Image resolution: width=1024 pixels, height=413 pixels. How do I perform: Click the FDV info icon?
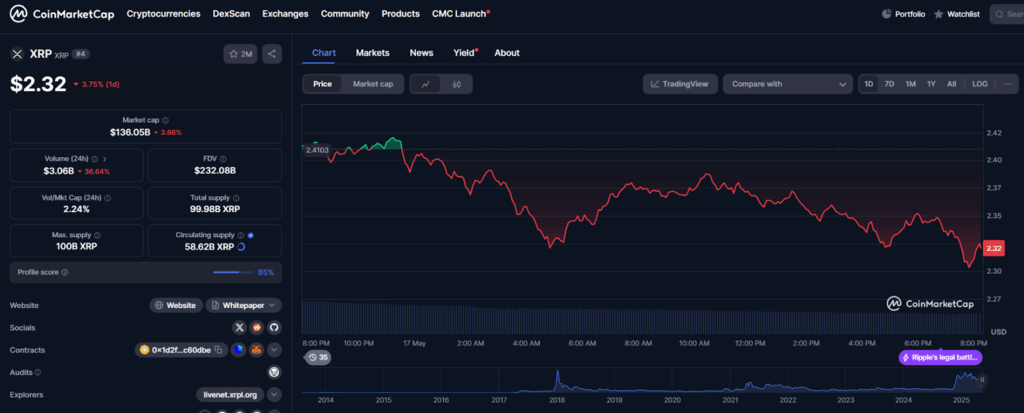pos(224,159)
